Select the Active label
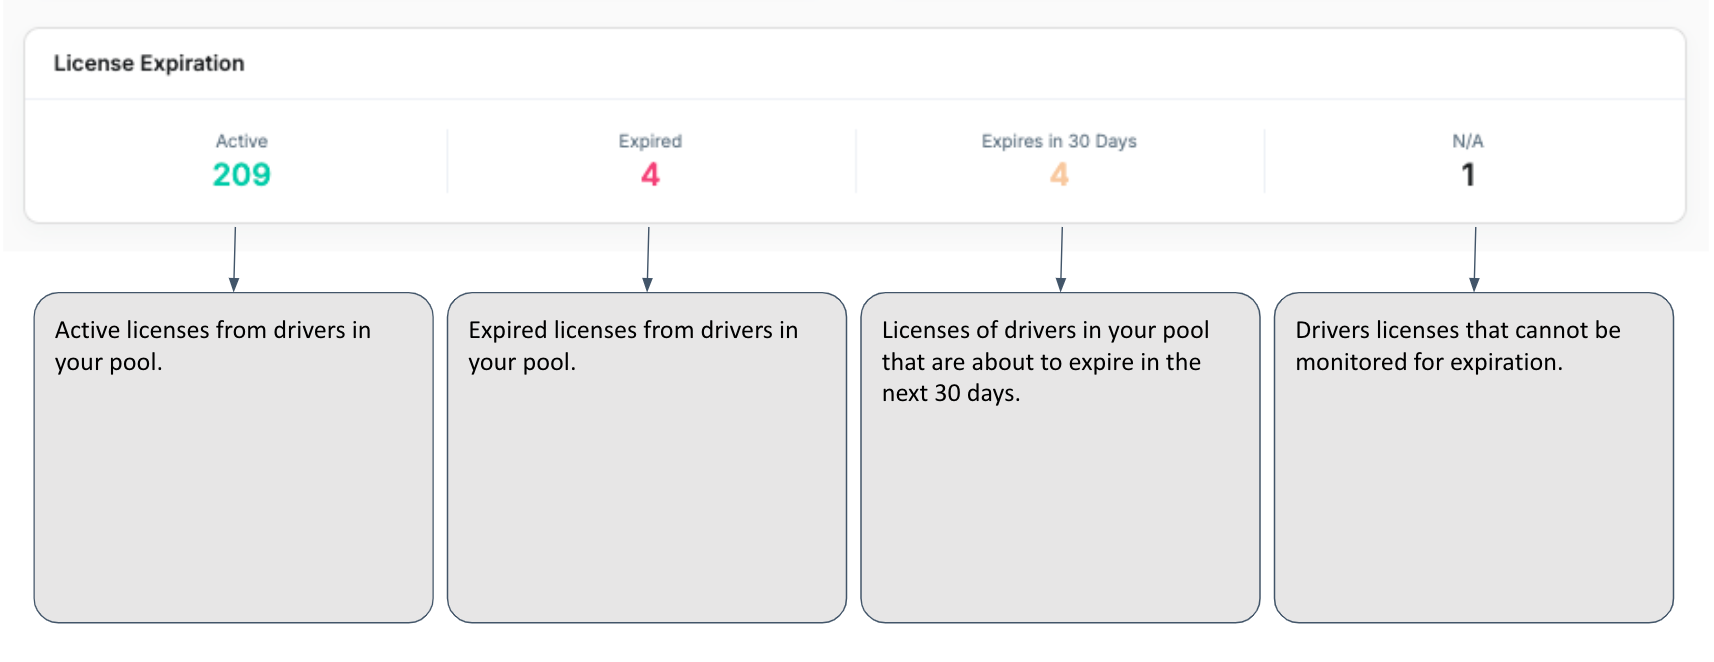 coord(242,141)
